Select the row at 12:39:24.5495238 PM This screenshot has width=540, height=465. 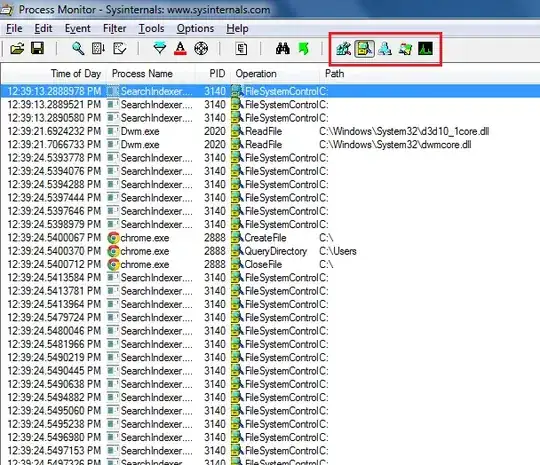click(270, 424)
